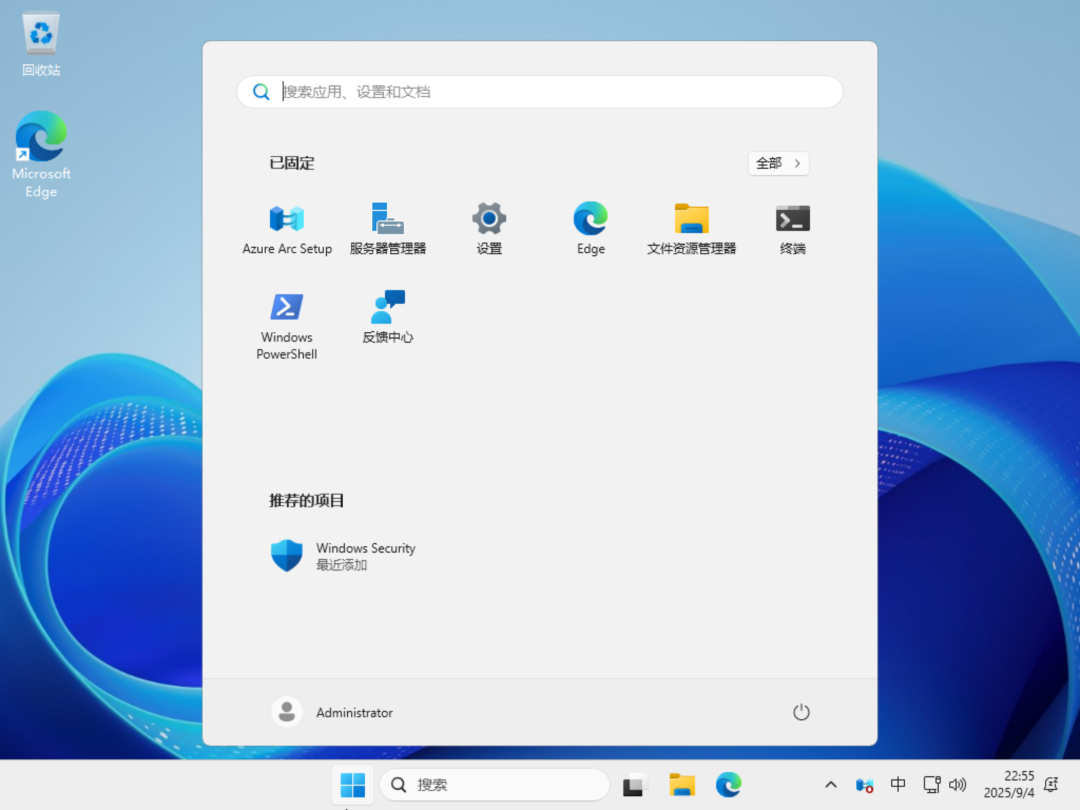1080x810 pixels.
Task: Open the 设置 gear app
Action: pos(489,229)
